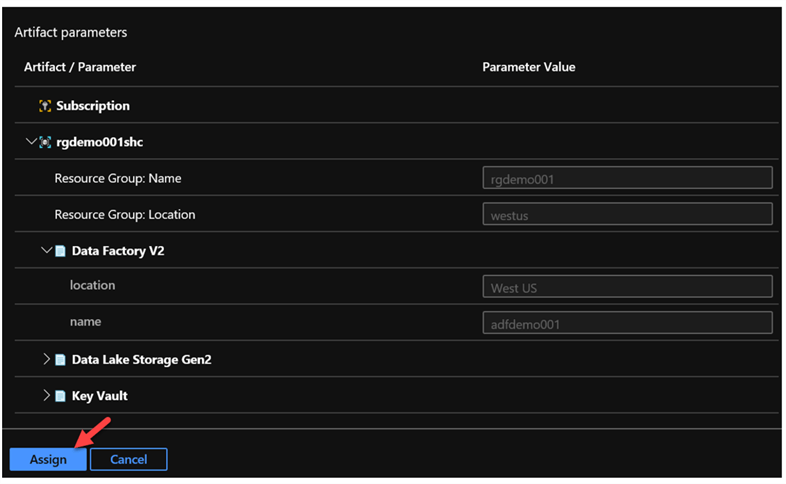The height and width of the screenshot is (484, 786).
Task: Click the Data Lake Storage Gen2 icon
Action: click(x=61, y=360)
